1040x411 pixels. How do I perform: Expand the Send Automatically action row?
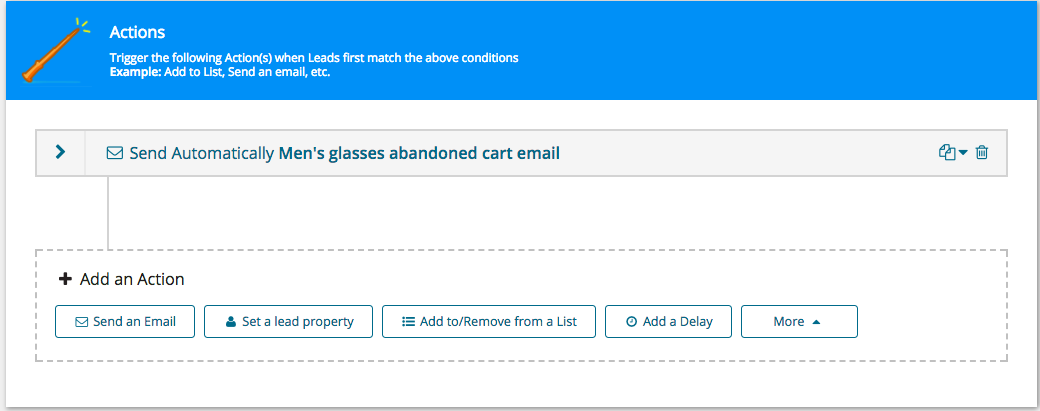pos(60,153)
